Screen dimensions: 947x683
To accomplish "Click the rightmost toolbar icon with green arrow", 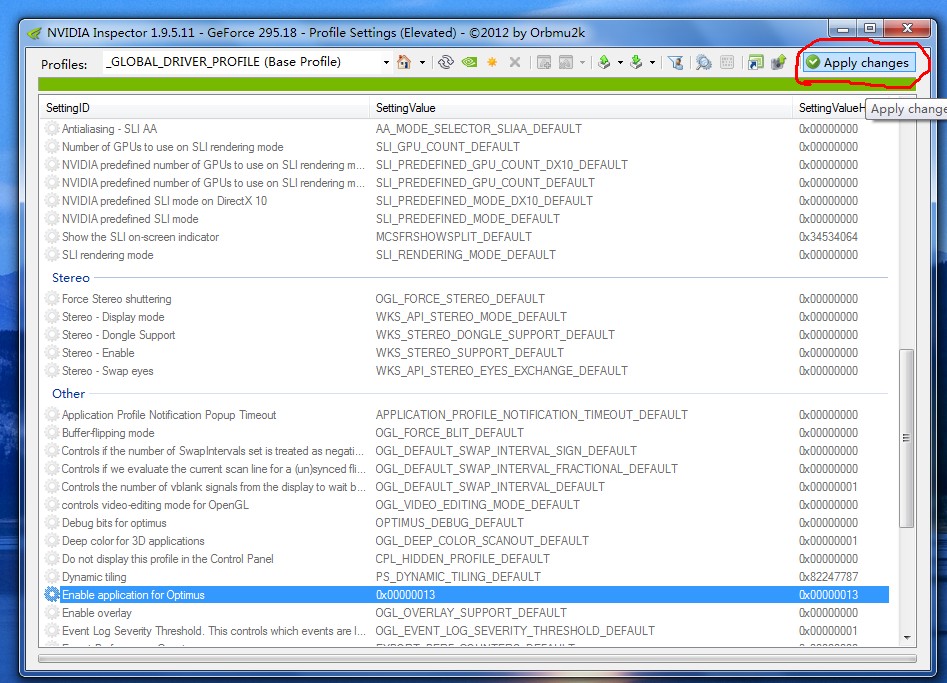I will [779, 62].
